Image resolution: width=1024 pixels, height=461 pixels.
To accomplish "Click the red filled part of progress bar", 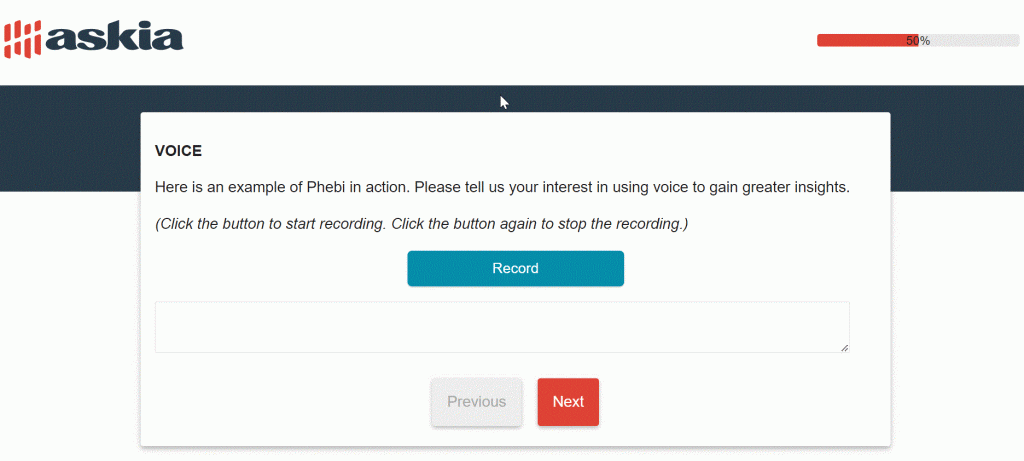I will (x=868, y=40).
